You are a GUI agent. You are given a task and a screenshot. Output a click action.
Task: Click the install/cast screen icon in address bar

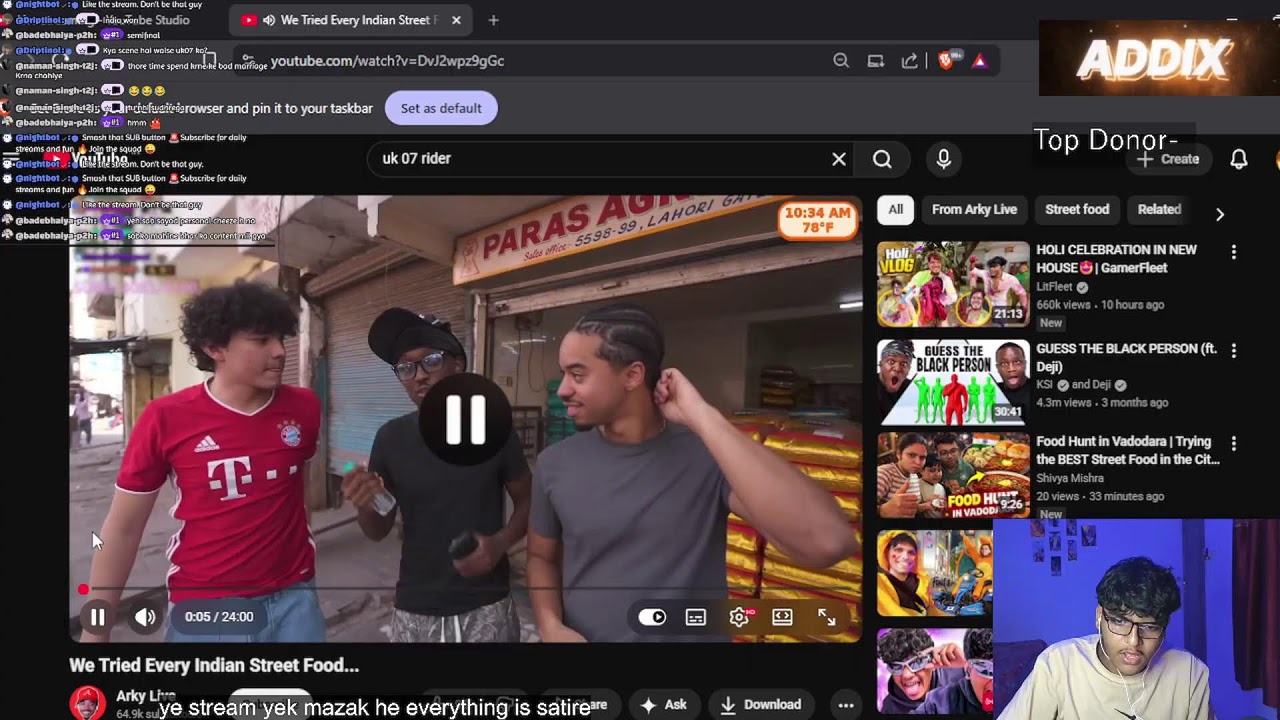(x=876, y=61)
